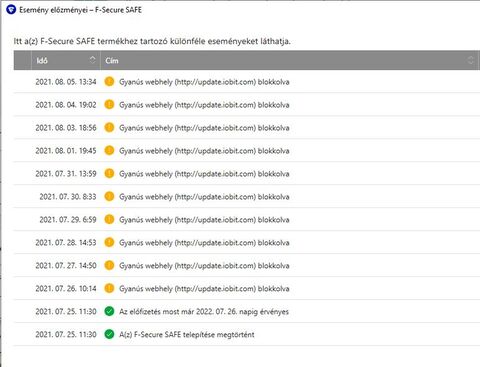Viewport: 480px width, 367px height.
Task: Click warning icon for 2021. 07. 26. 10:14 event
Action: pyautogui.click(x=109, y=288)
